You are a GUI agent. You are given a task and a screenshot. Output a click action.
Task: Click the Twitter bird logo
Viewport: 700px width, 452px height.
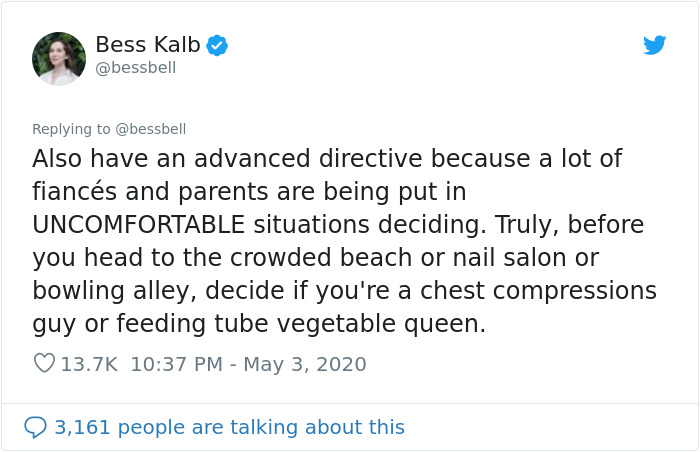654,45
